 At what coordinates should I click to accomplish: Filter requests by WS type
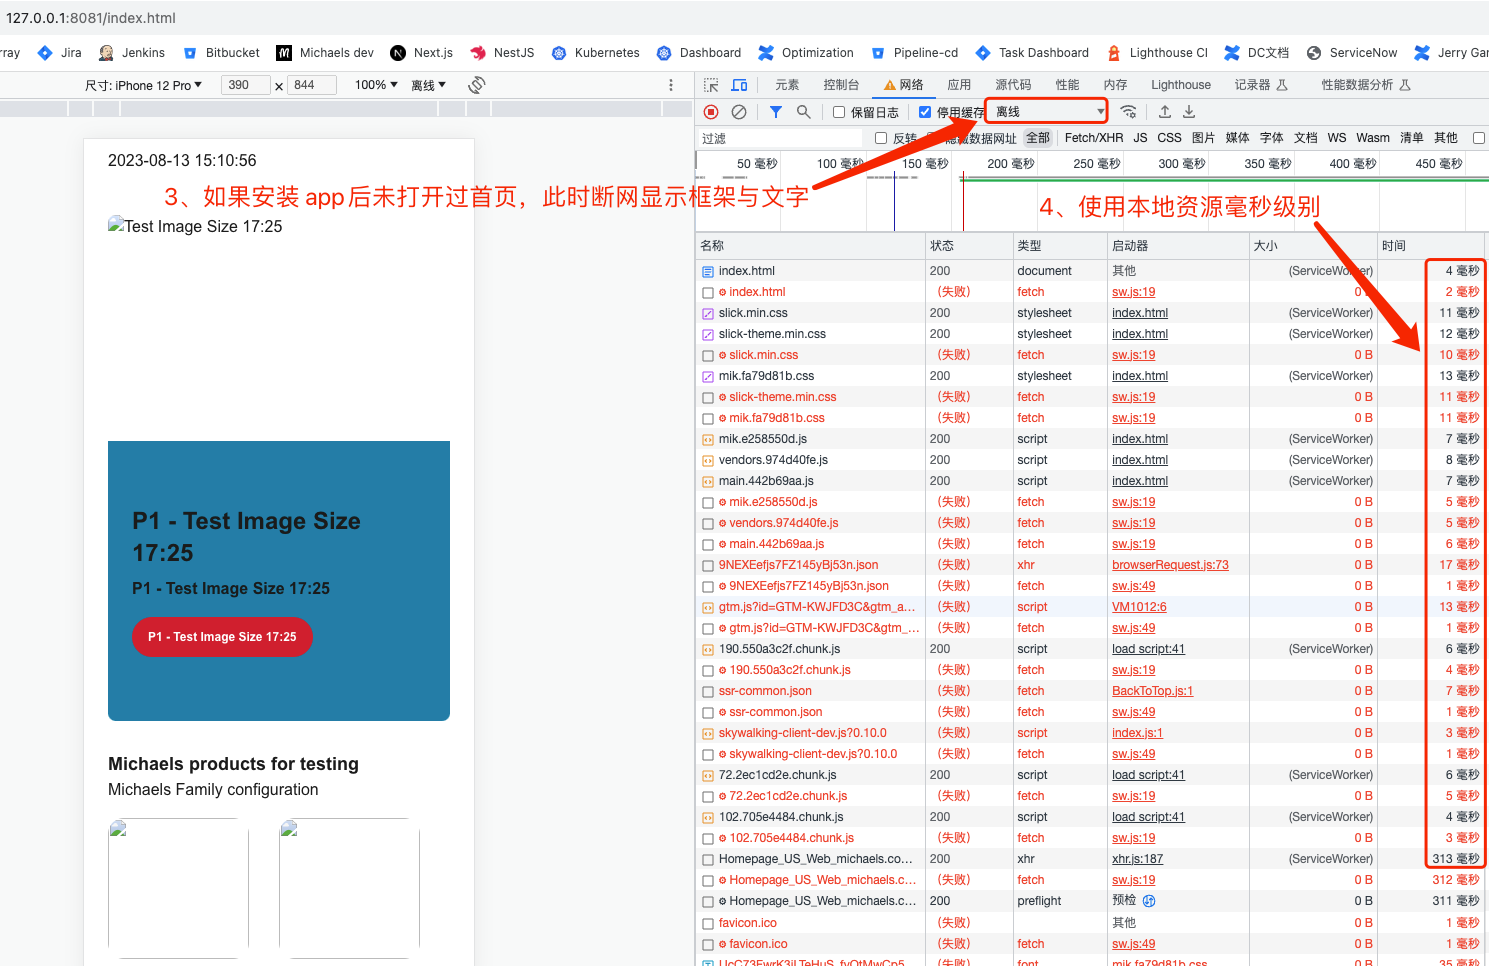pos(1337,138)
